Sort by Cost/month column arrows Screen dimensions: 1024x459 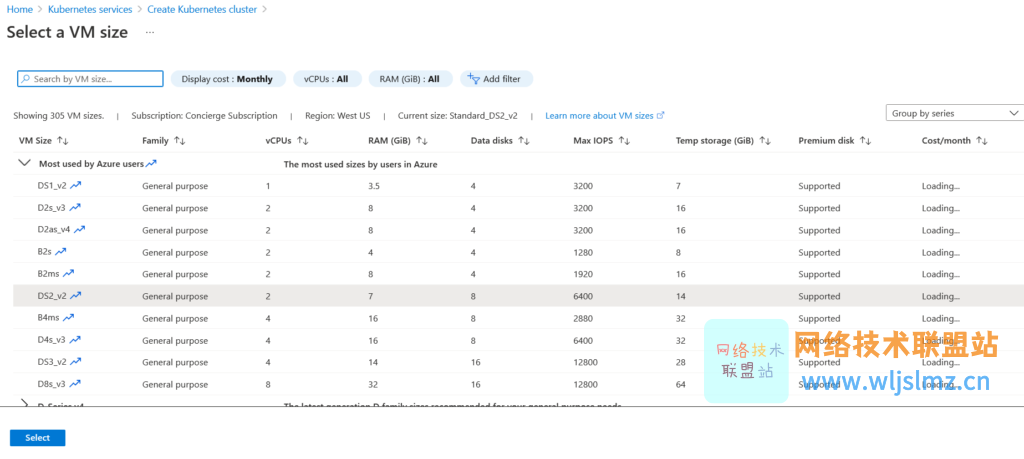click(x=982, y=140)
